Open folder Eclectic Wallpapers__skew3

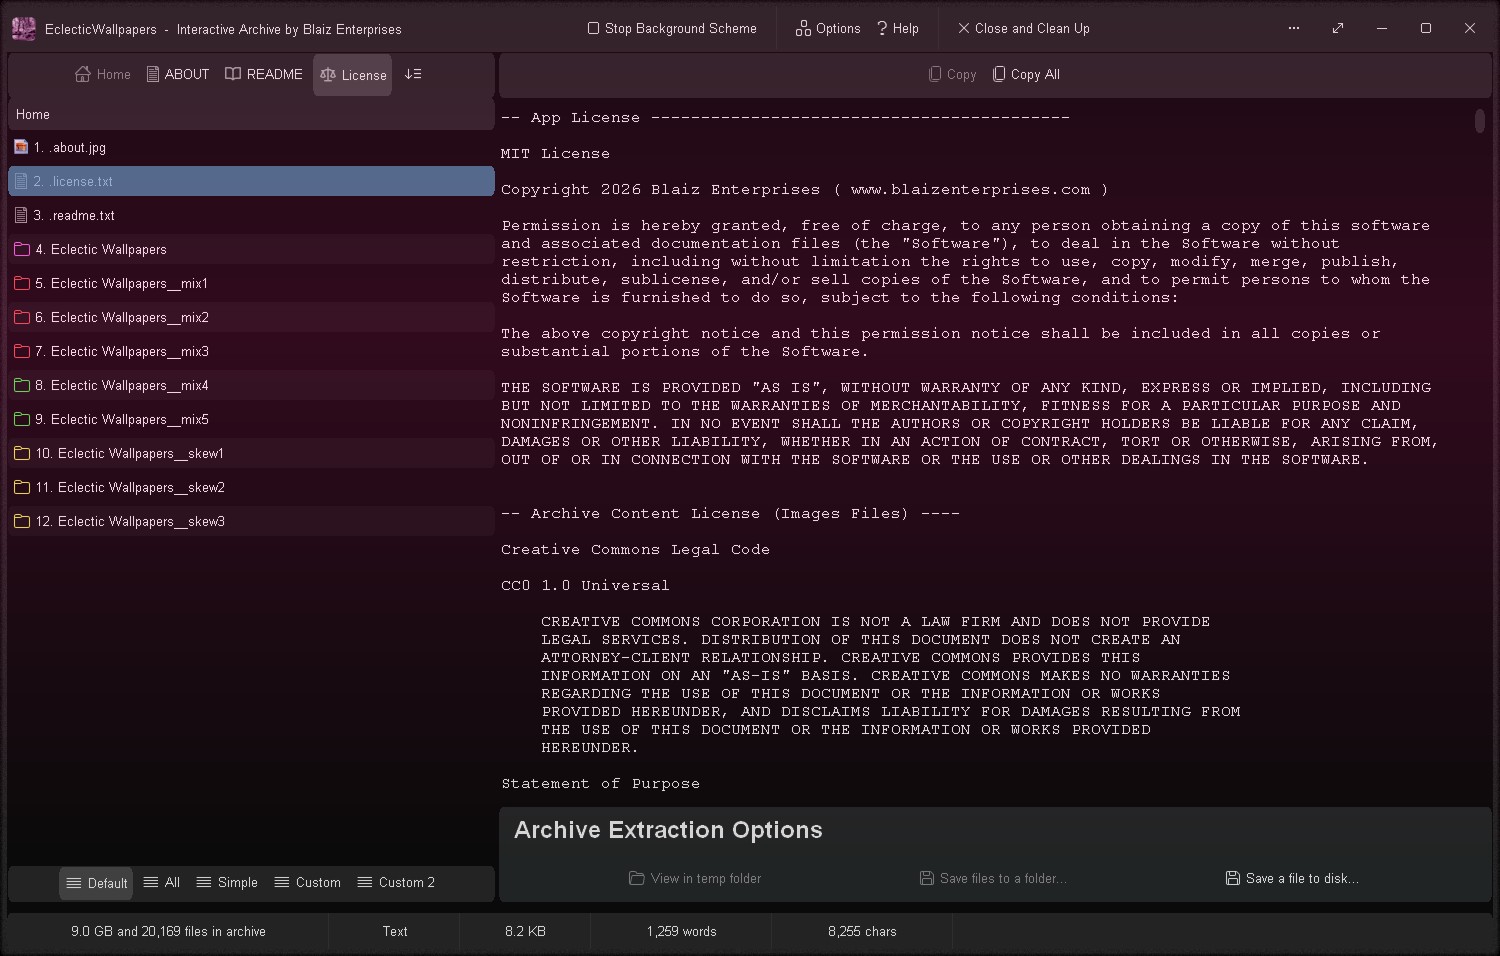pyautogui.click(x=251, y=522)
